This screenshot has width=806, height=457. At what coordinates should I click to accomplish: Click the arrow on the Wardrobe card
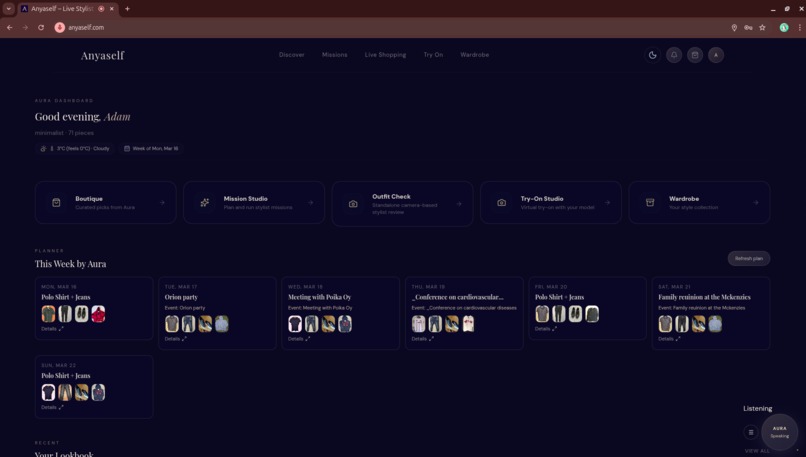[x=756, y=203]
